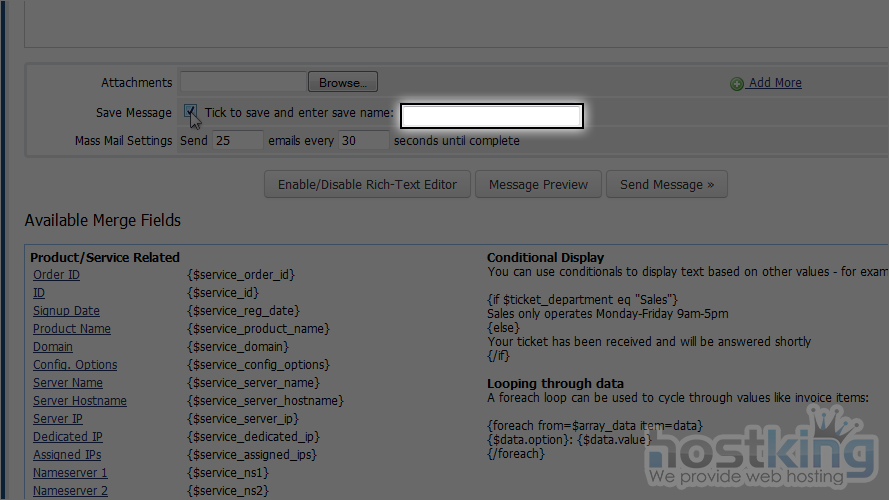Click the seconds interval field showing 30
The height and width of the screenshot is (500, 889).
tap(363, 141)
